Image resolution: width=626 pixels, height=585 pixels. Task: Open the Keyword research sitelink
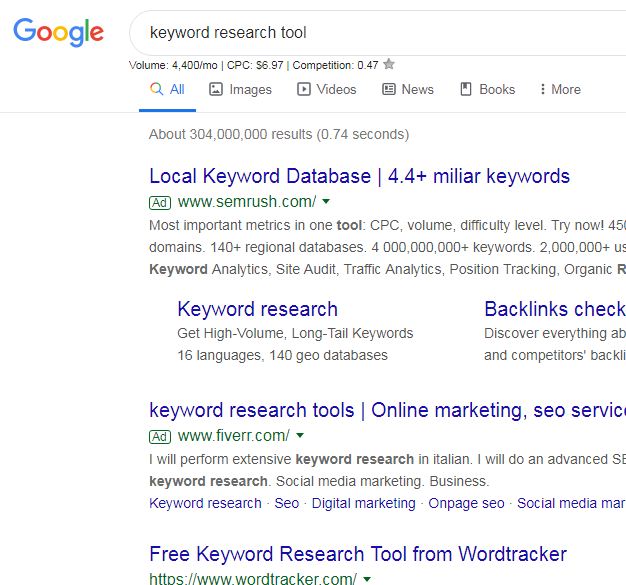(258, 309)
